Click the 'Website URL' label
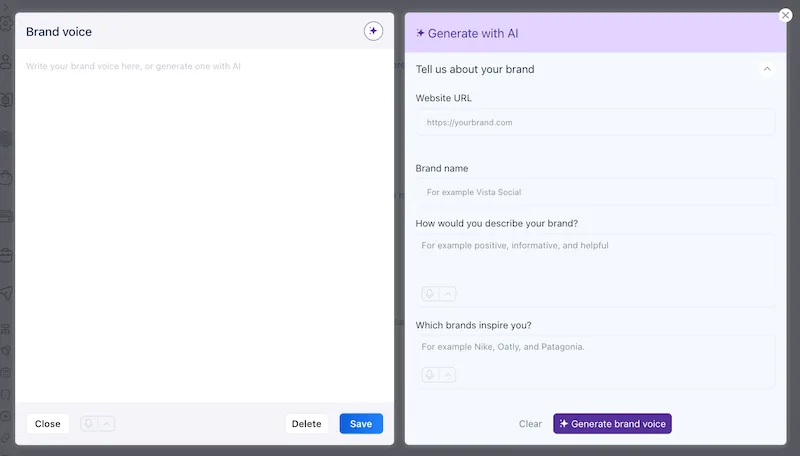Viewport: 800px width, 456px height. coord(443,98)
